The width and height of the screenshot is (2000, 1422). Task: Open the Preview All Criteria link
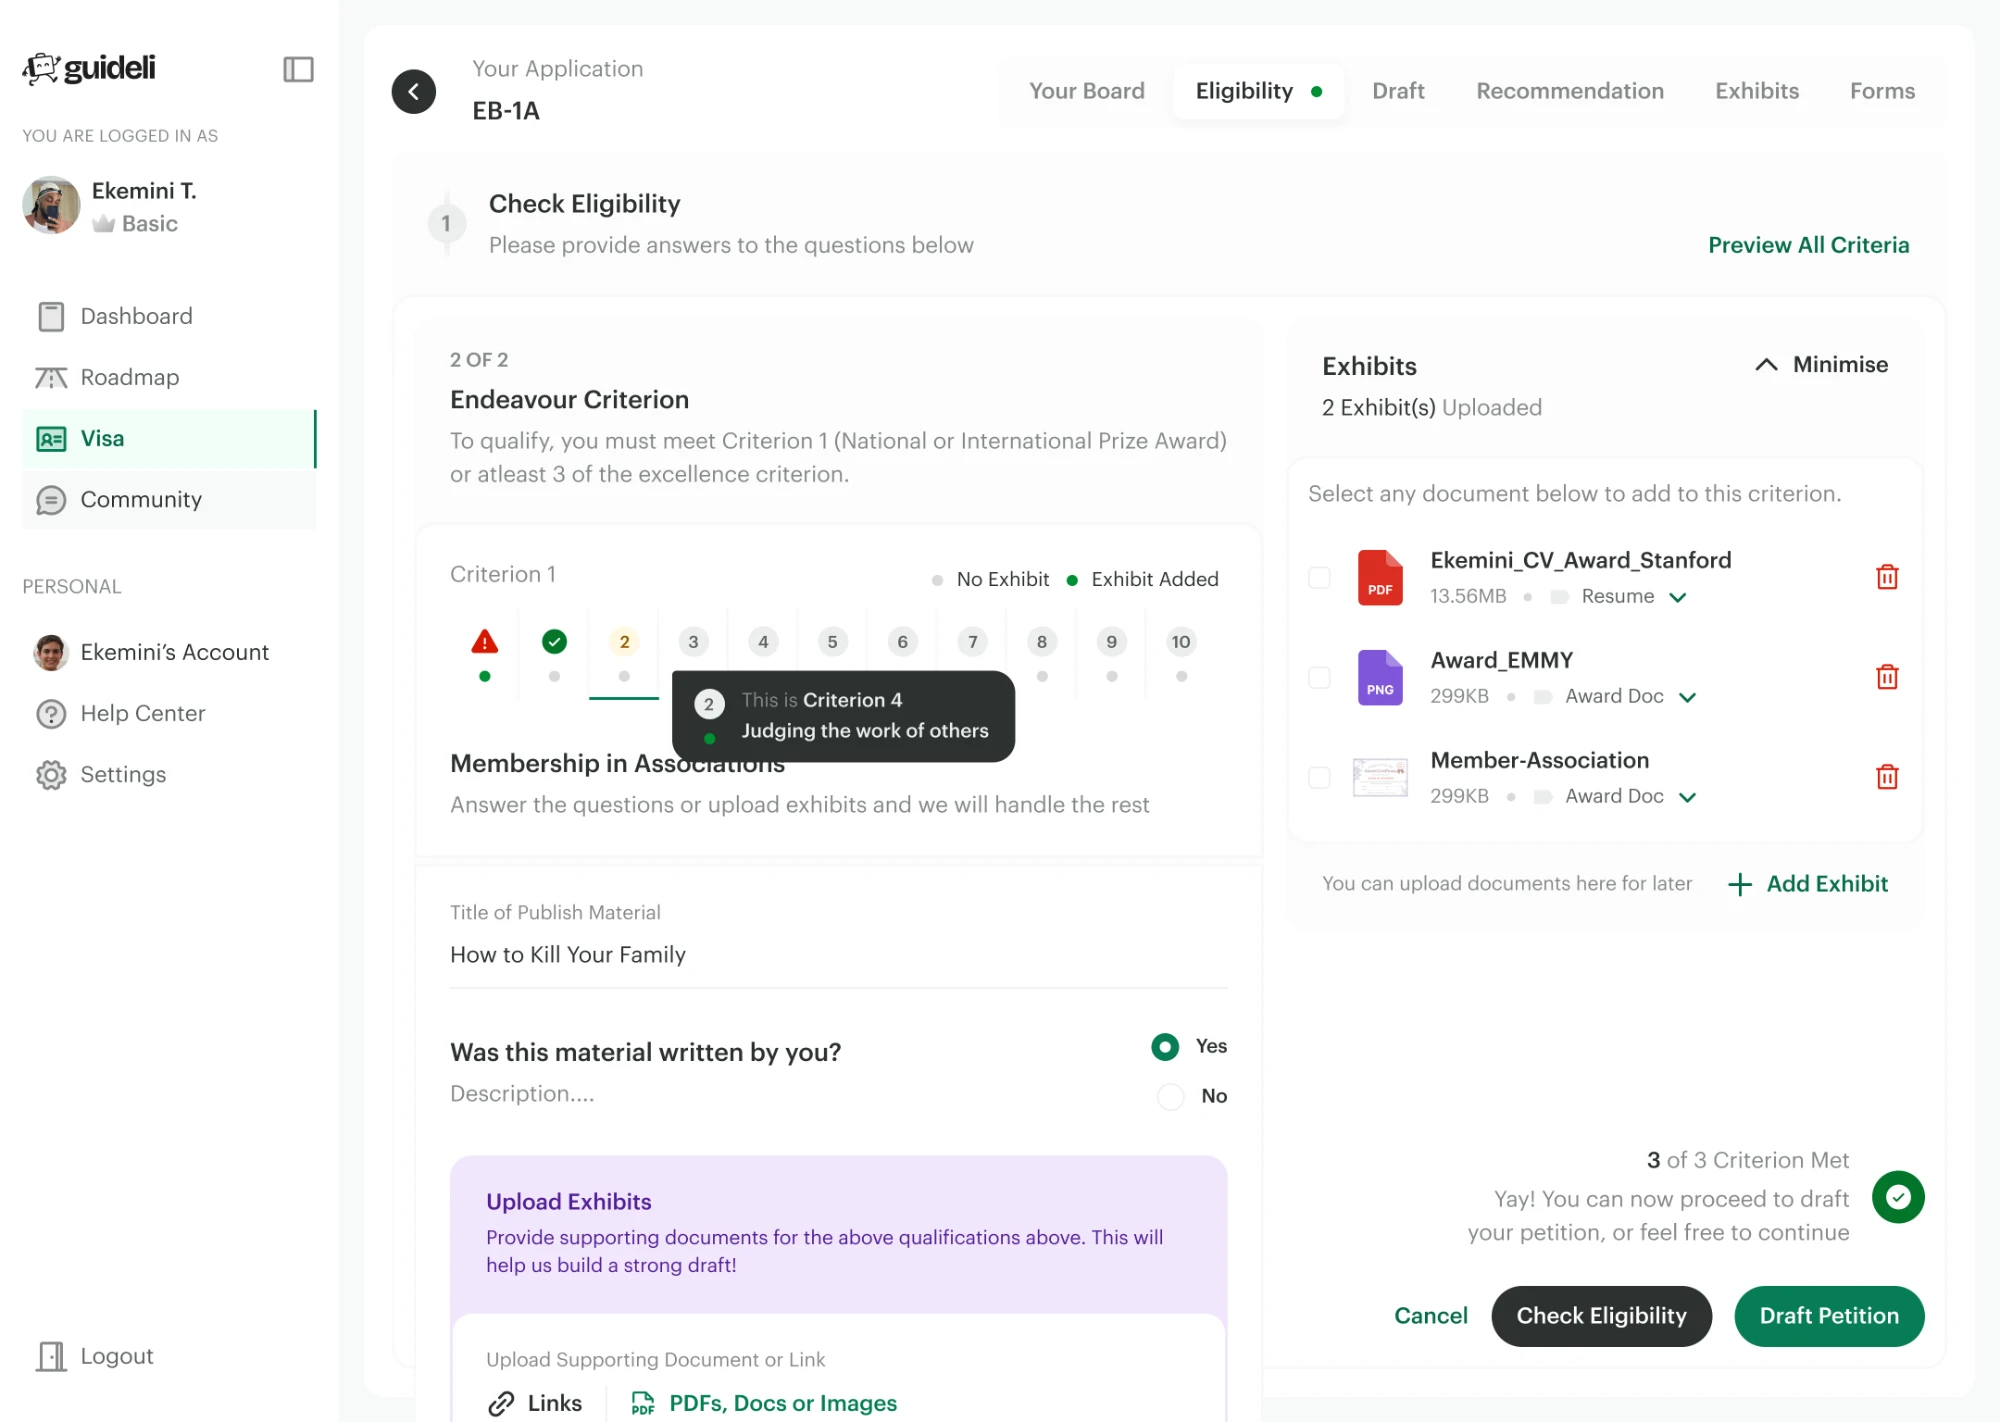click(x=1809, y=245)
